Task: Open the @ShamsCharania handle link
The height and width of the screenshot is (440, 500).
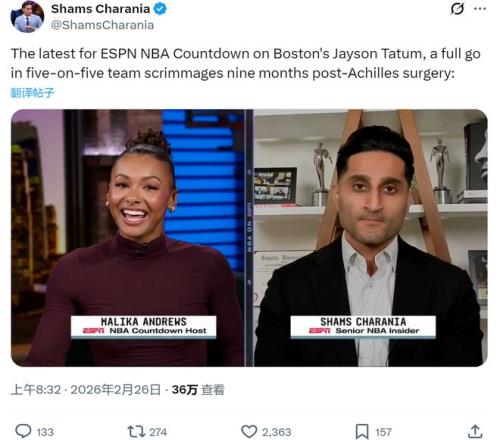Action: pos(102,25)
